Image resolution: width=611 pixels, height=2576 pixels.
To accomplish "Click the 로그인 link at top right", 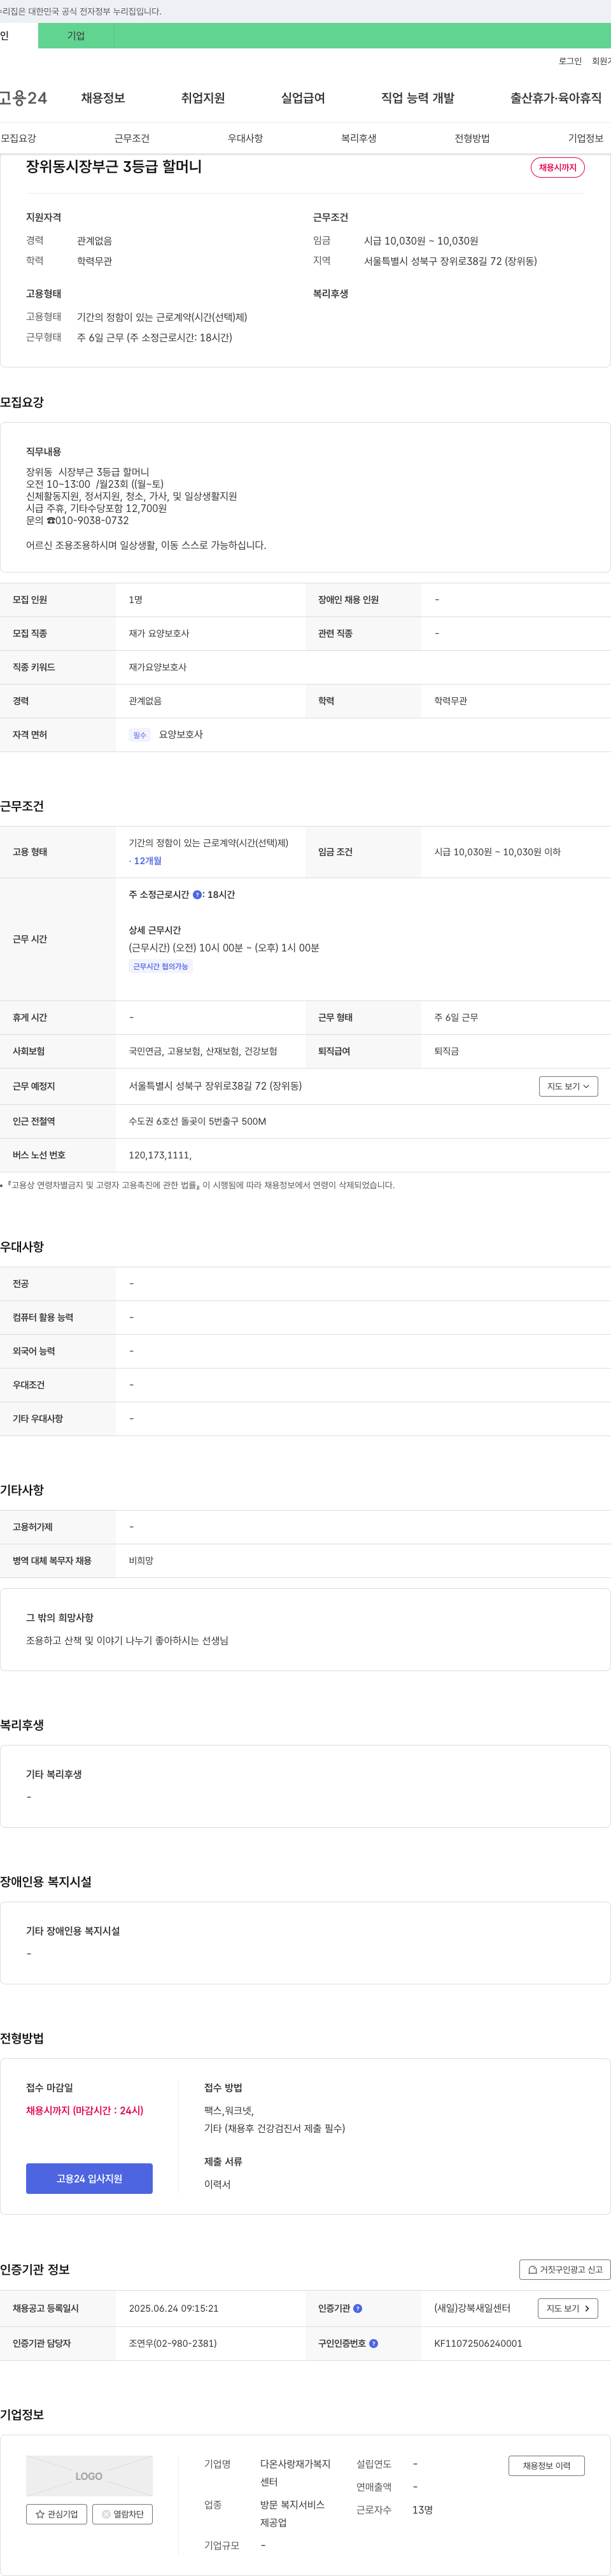I will pos(570,61).
